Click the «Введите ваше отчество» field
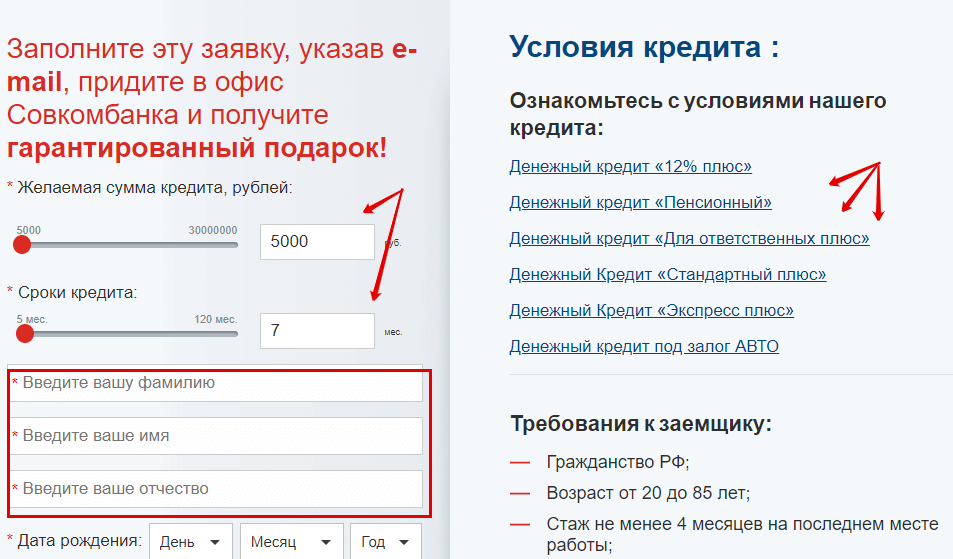 pyautogui.click(x=216, y=489)
